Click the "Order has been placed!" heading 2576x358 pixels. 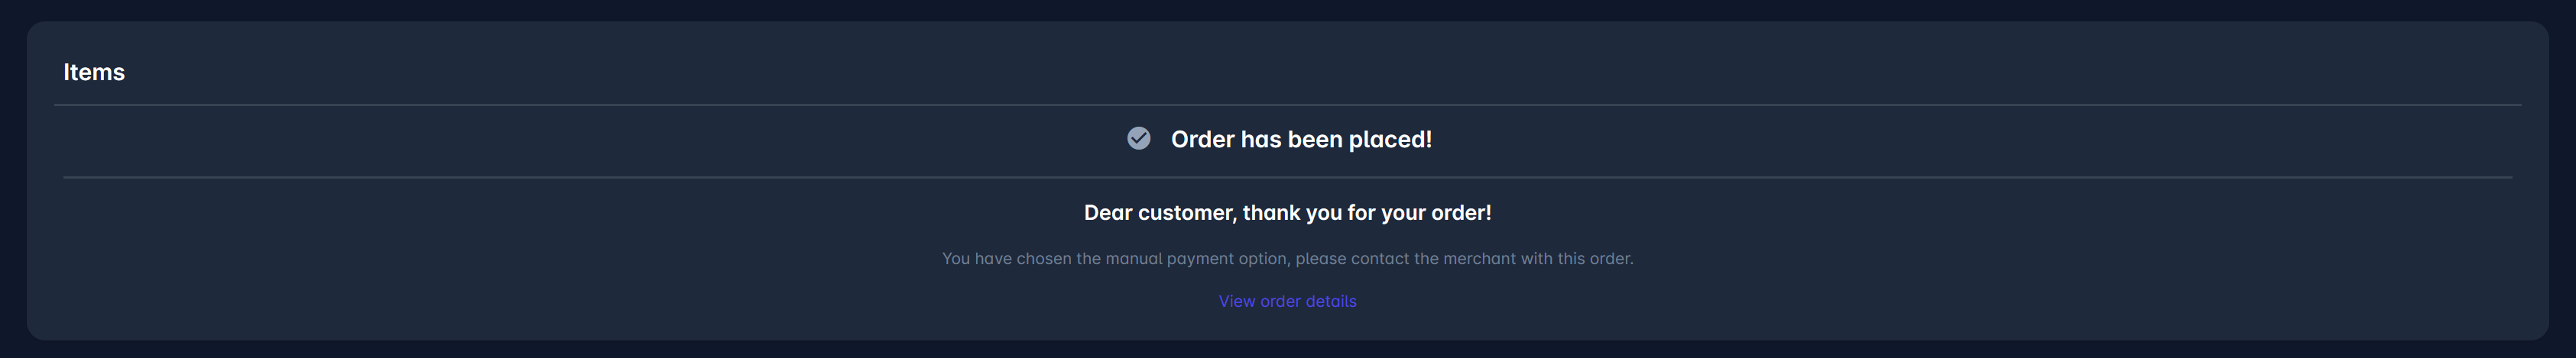(x=1301, y=139)
